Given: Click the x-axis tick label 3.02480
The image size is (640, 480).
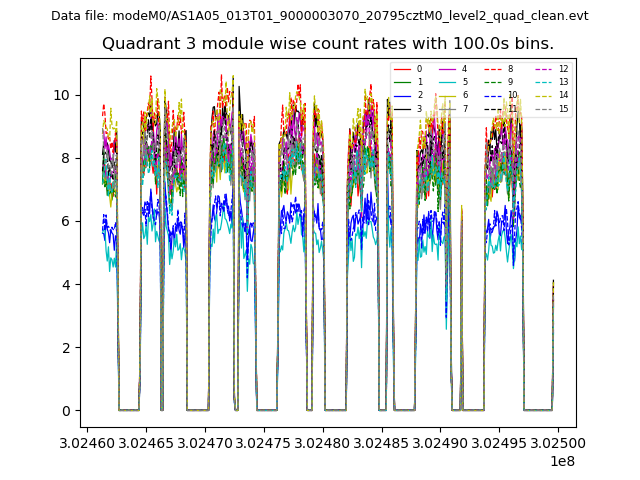Looking at the screenshot, I should 323,443.
